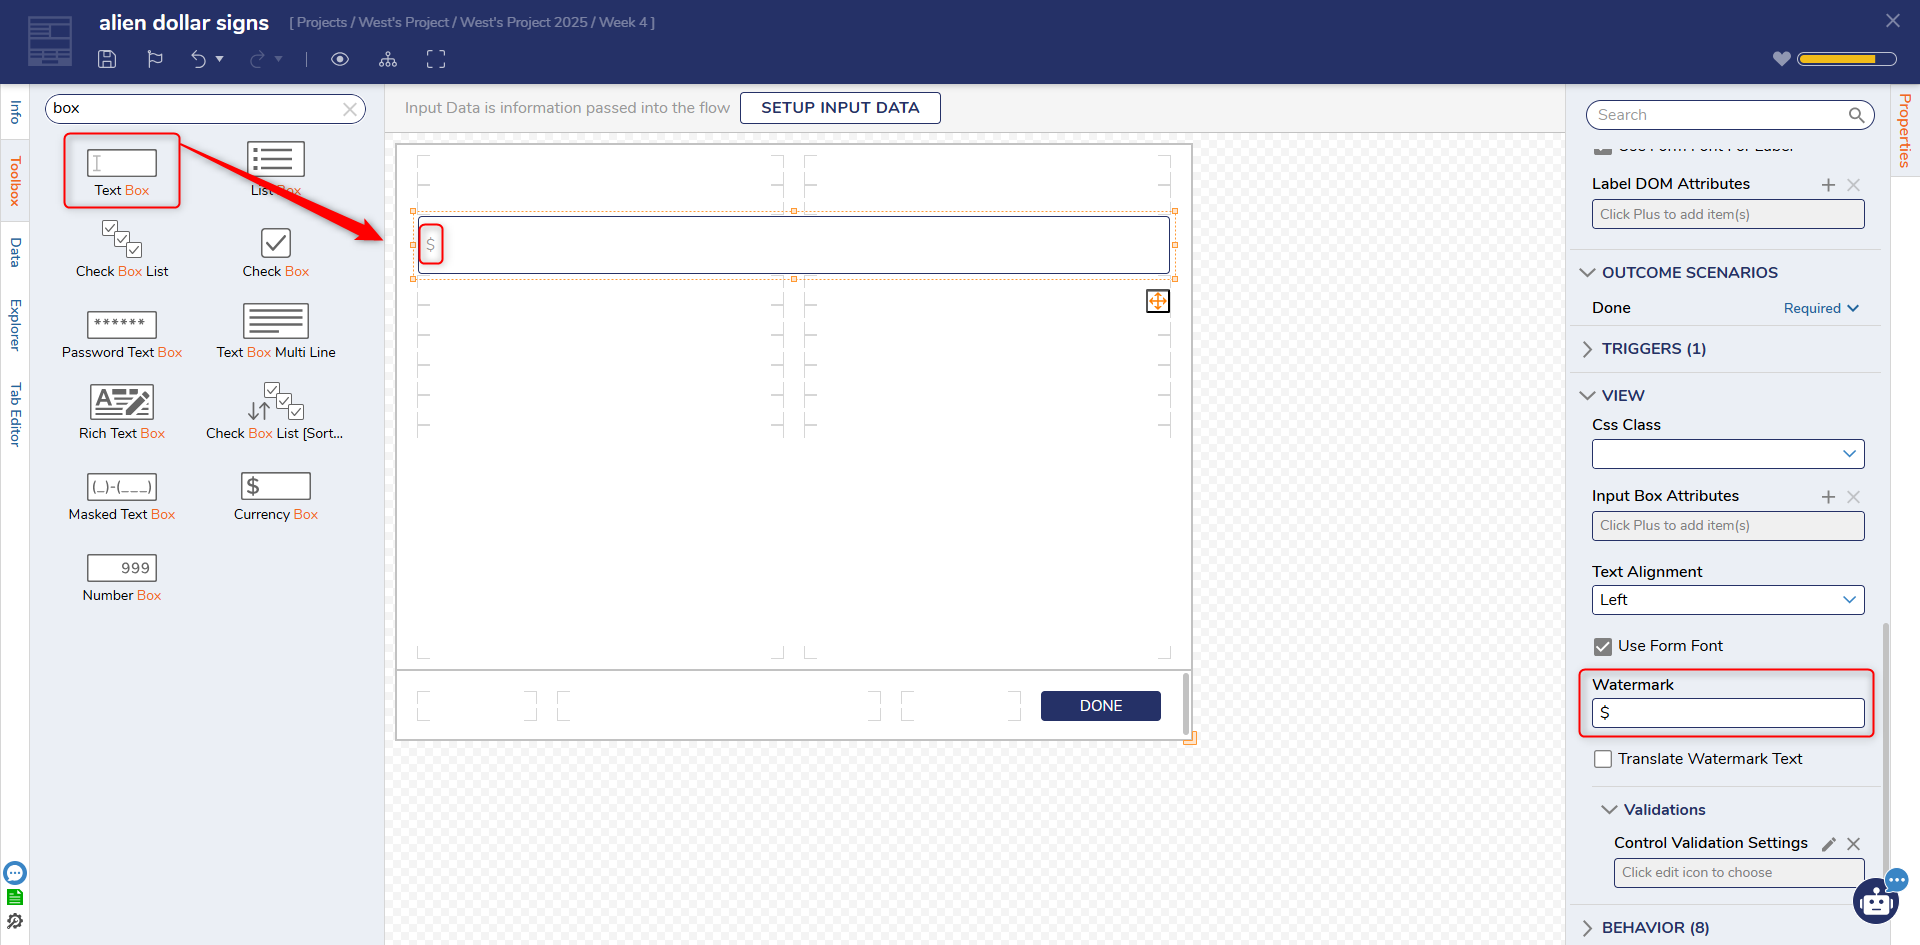Expand the BEHAVIOR (8) section
This screenshot has width=1920, height=945.
1655,928
